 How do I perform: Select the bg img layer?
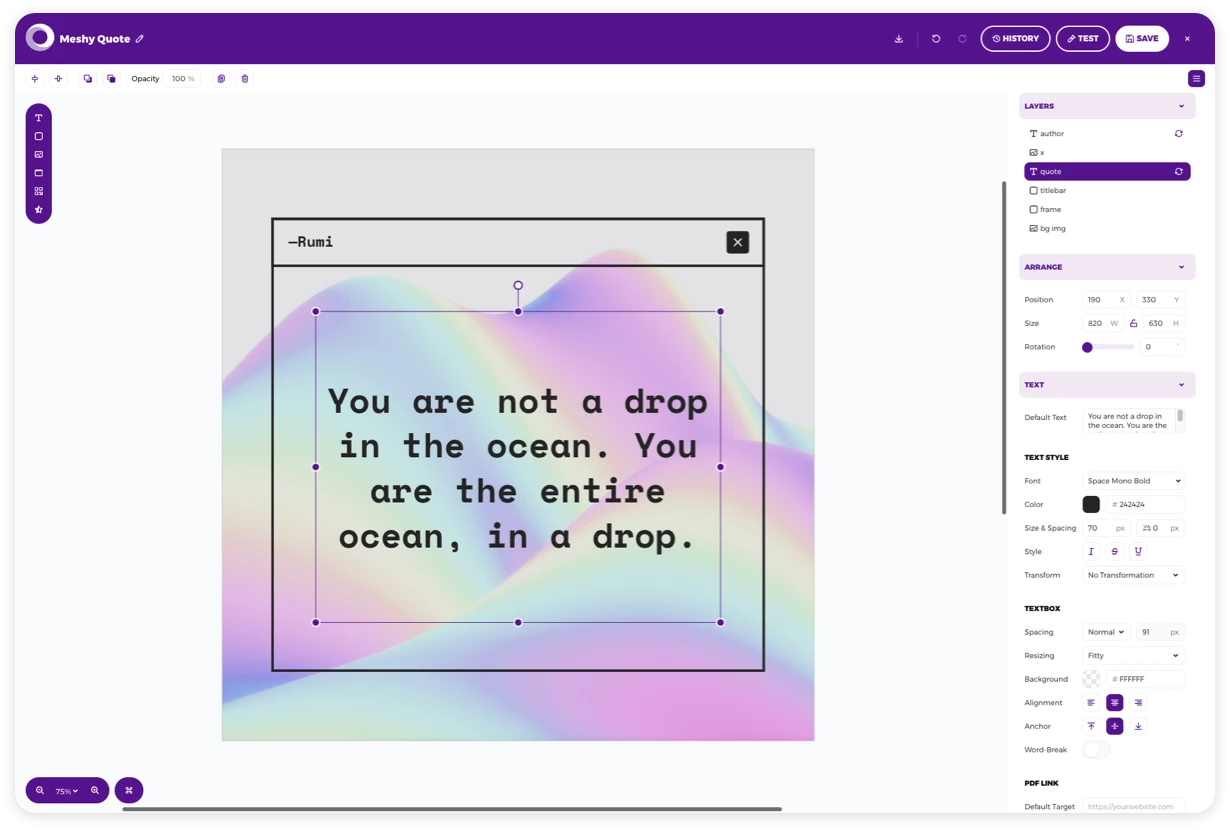(x=1107, y=229)
